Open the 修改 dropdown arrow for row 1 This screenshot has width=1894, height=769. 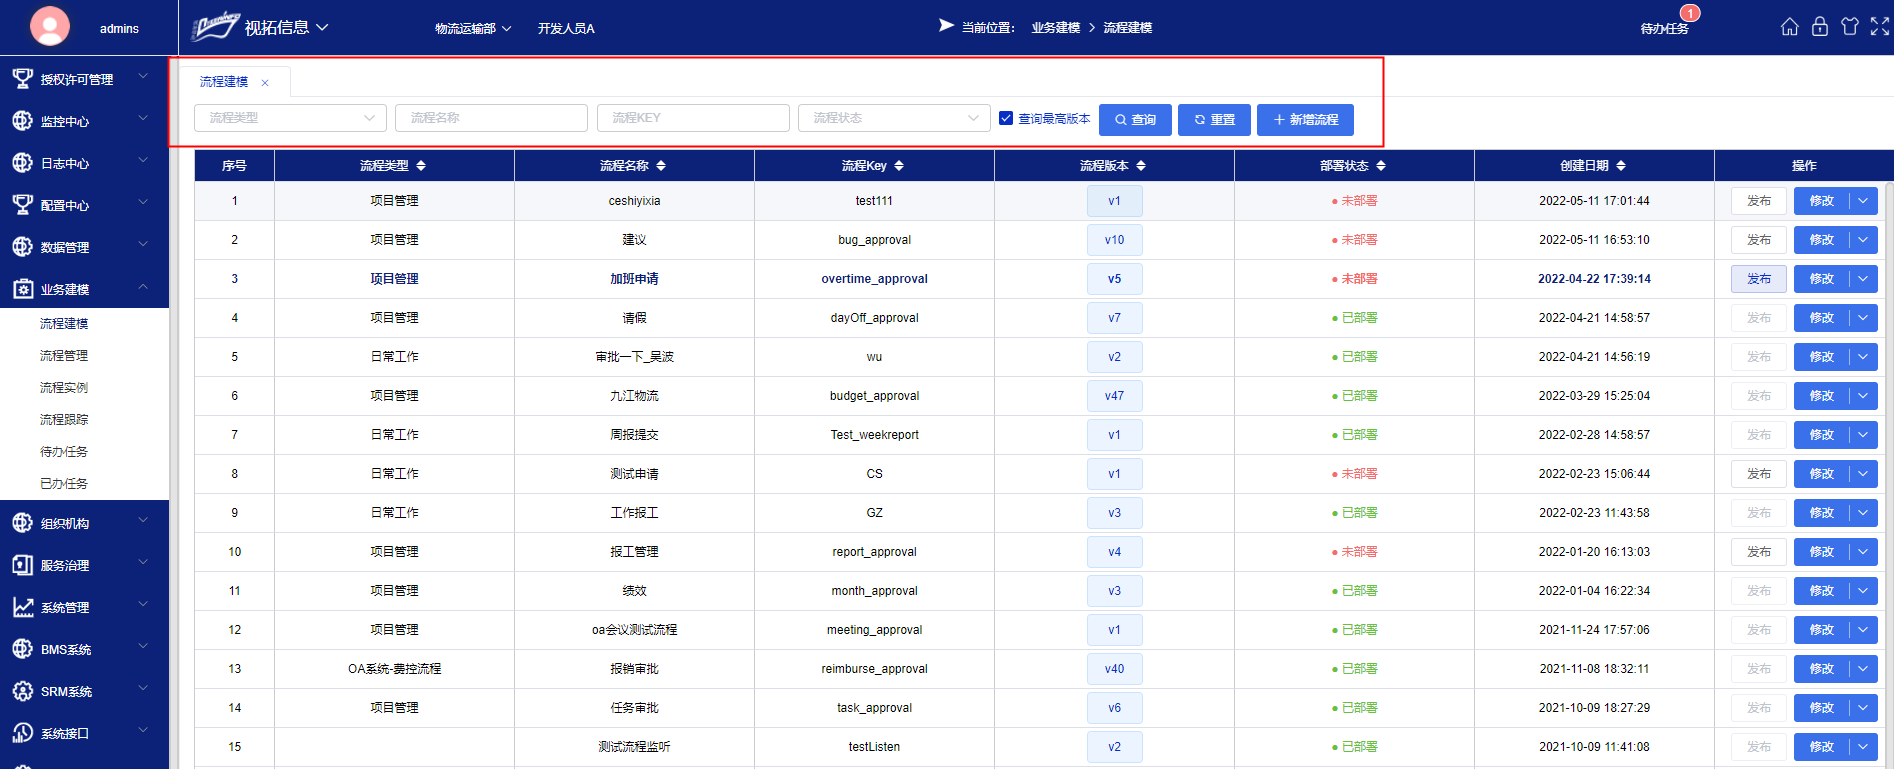click(x=1863, y=201)
